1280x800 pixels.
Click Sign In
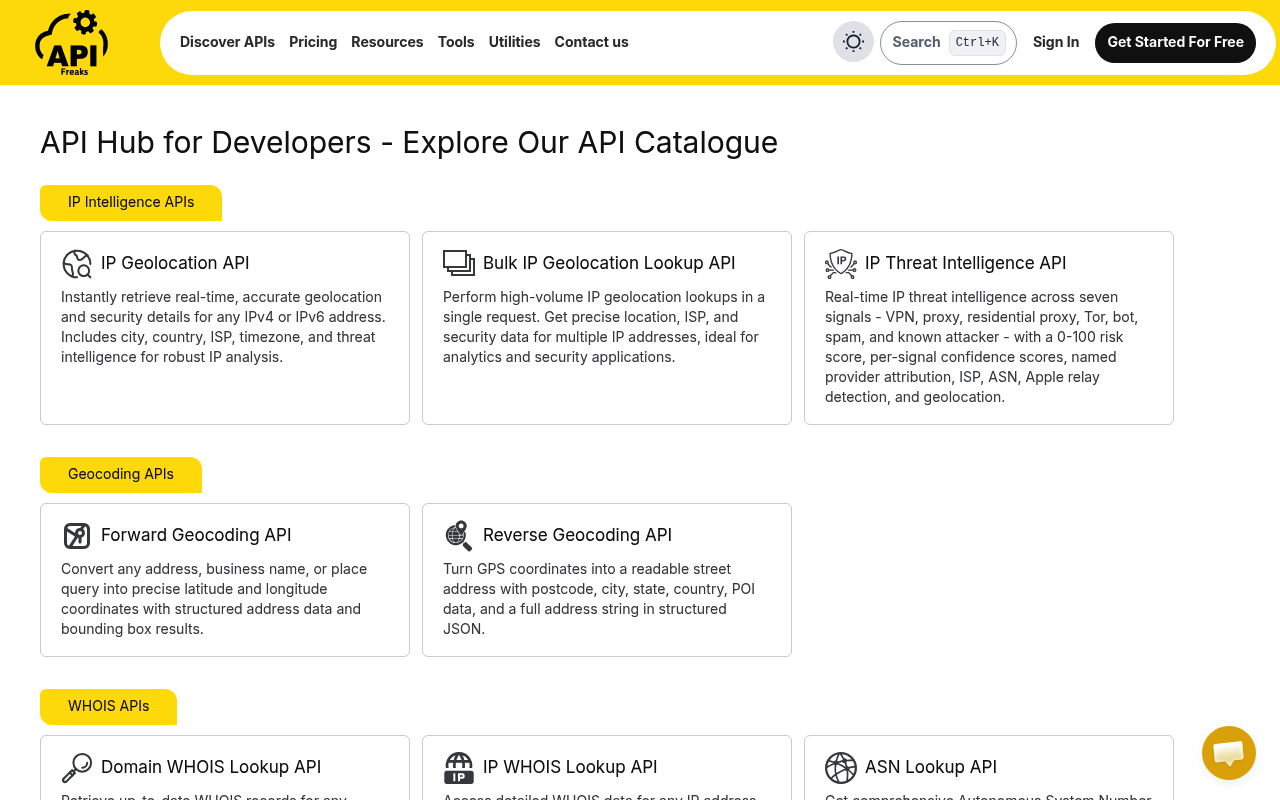click(x=1056, y=42)
